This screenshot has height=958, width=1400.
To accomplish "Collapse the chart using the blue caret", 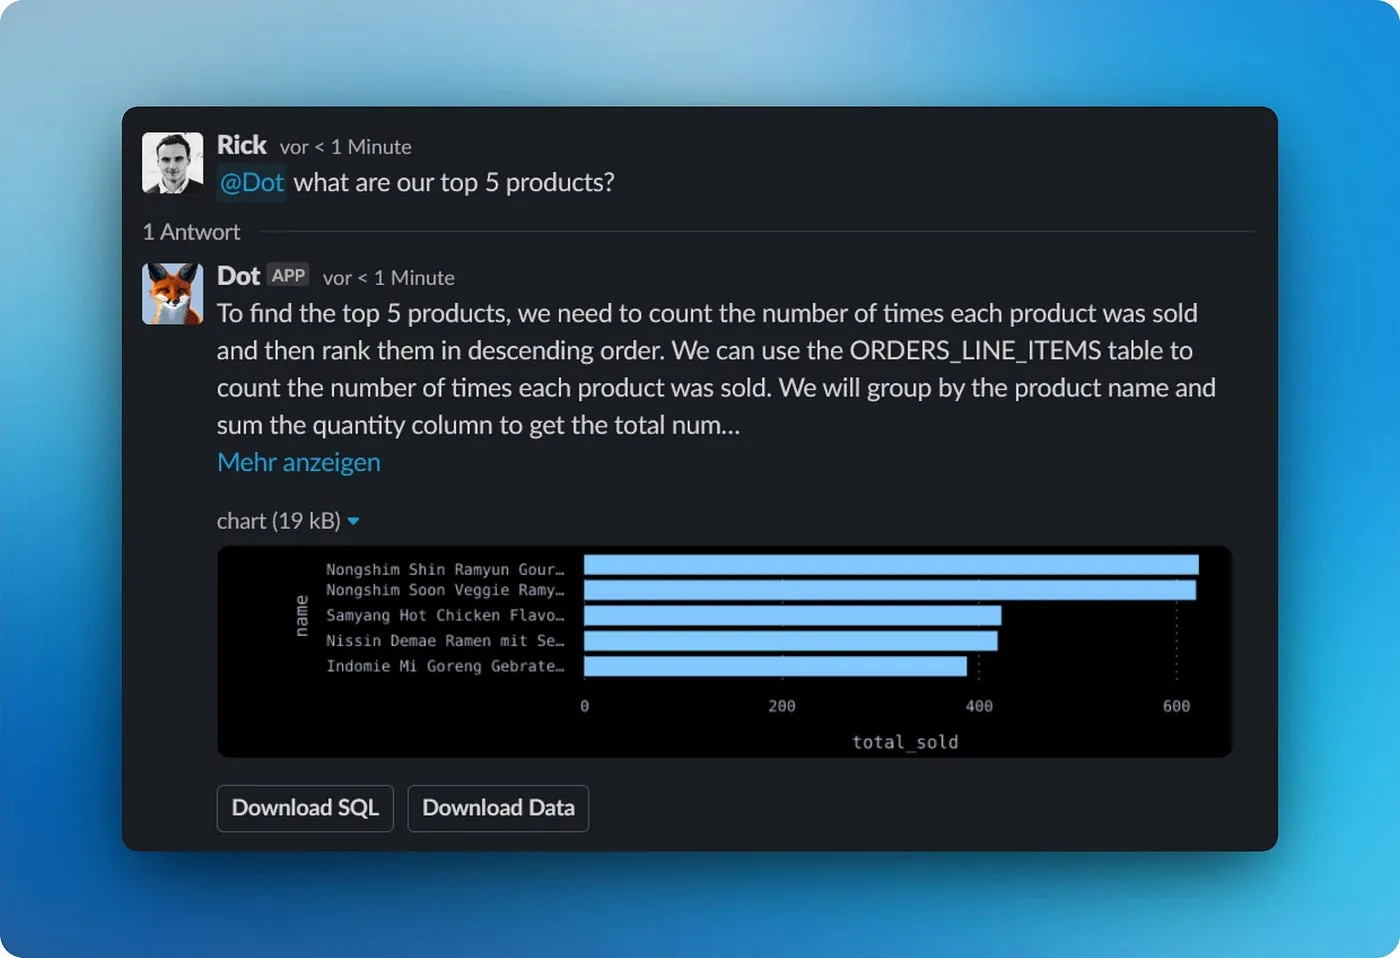I will pos(353,521).
